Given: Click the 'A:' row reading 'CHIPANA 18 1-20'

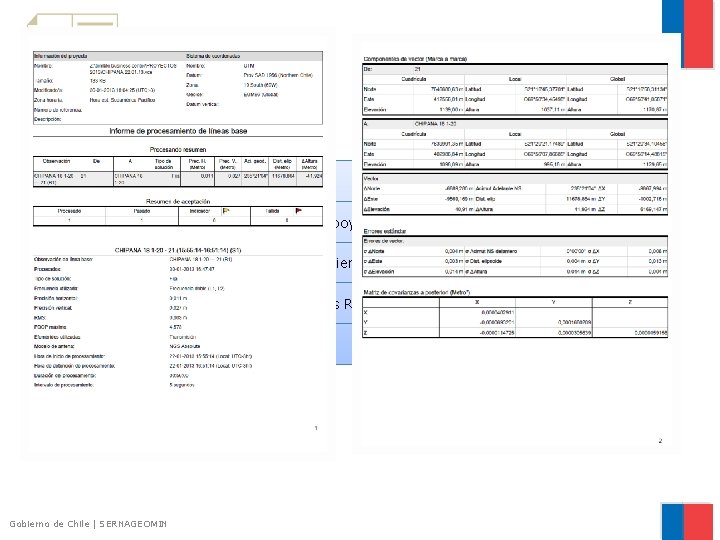Looking at the screenshot, I should click(x=515, y=124).
